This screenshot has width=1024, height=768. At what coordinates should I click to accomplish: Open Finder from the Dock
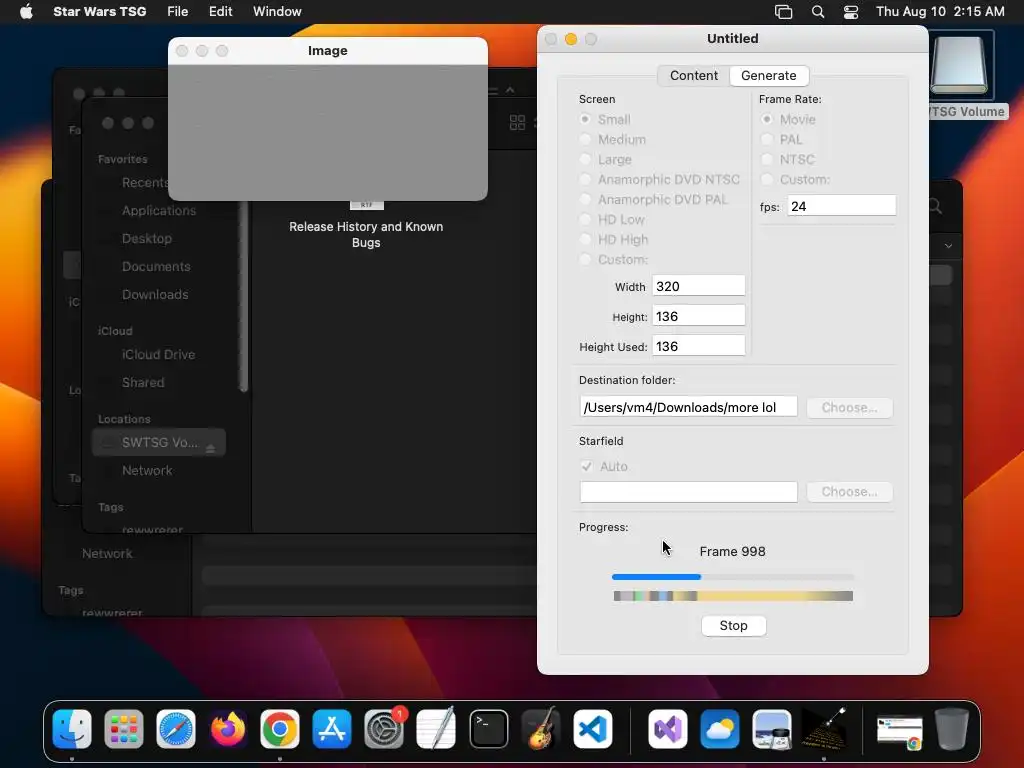click(72, 729)
